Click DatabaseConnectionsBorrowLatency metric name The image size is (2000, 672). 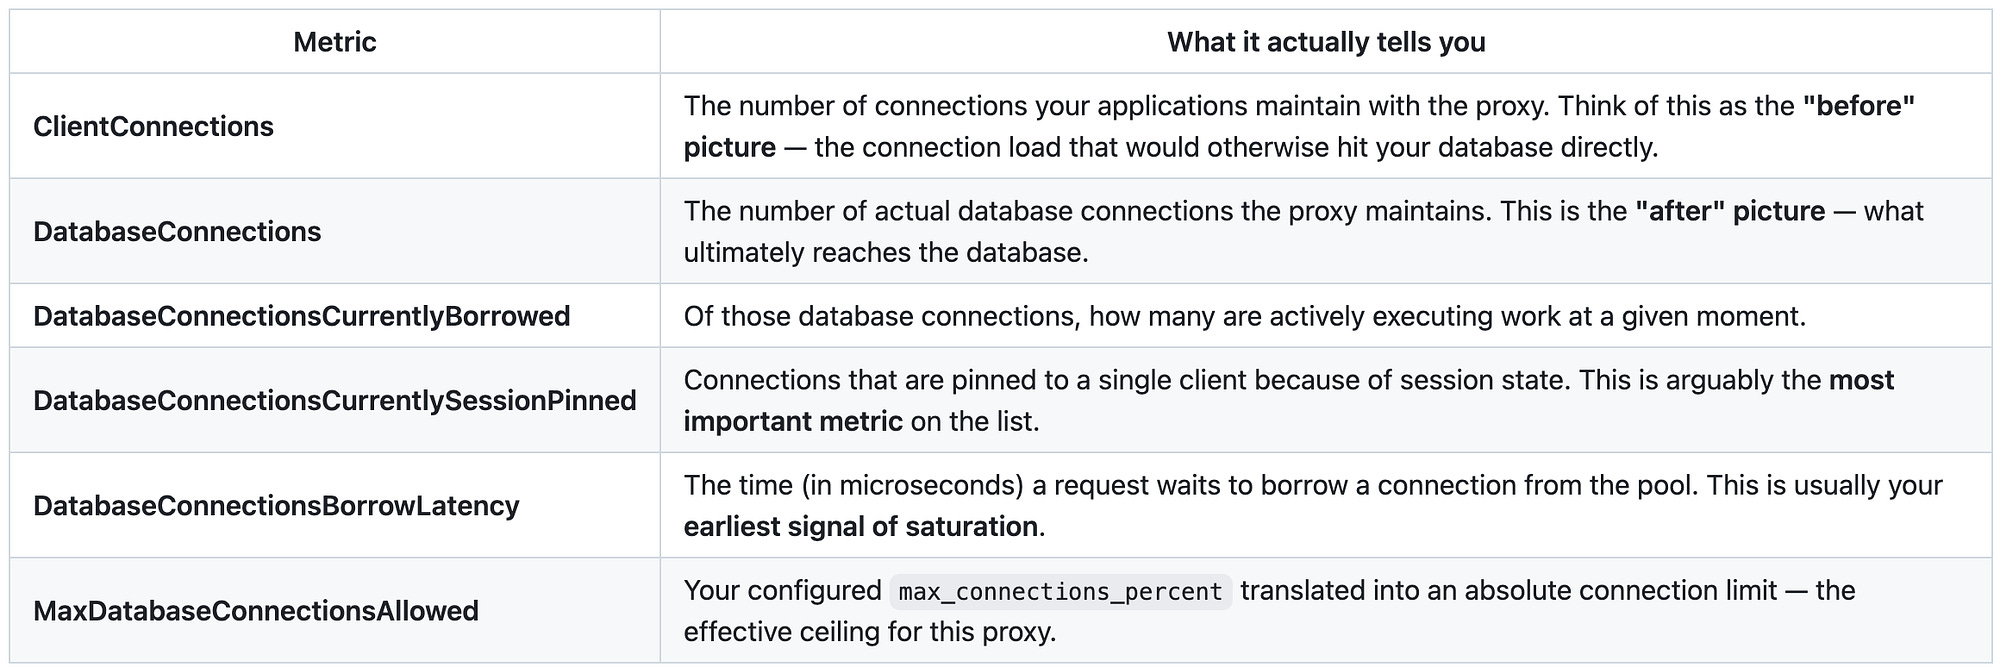point(276,505)
